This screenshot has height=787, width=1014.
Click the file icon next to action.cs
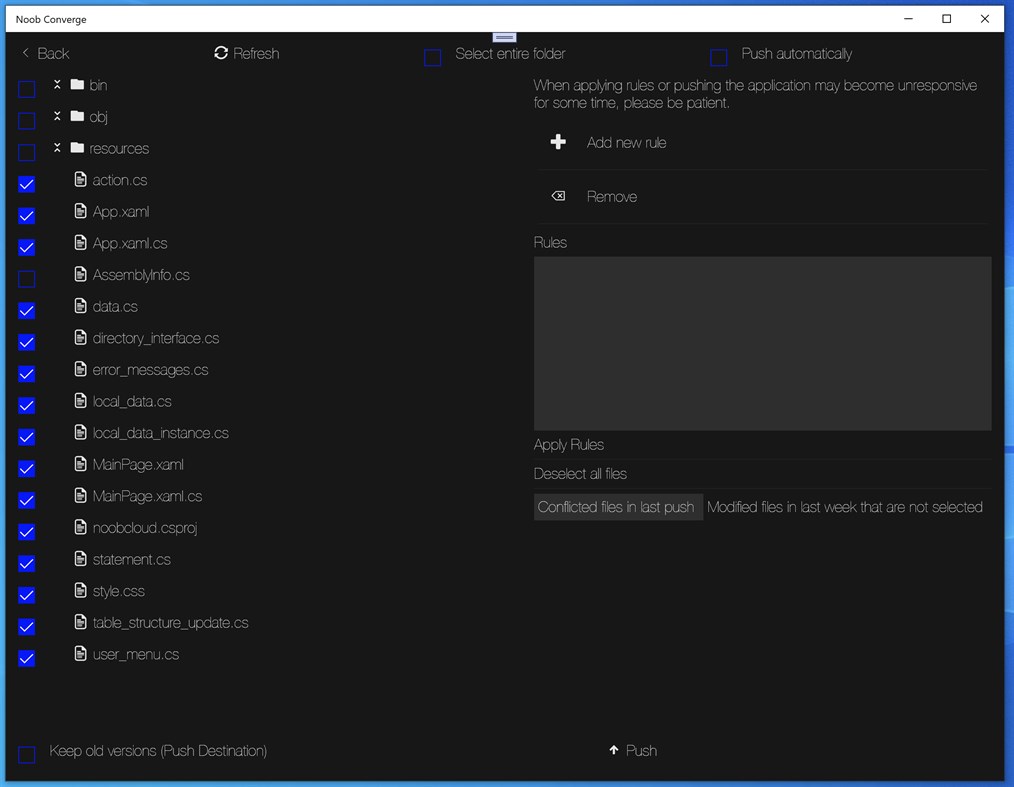point(79,179)
